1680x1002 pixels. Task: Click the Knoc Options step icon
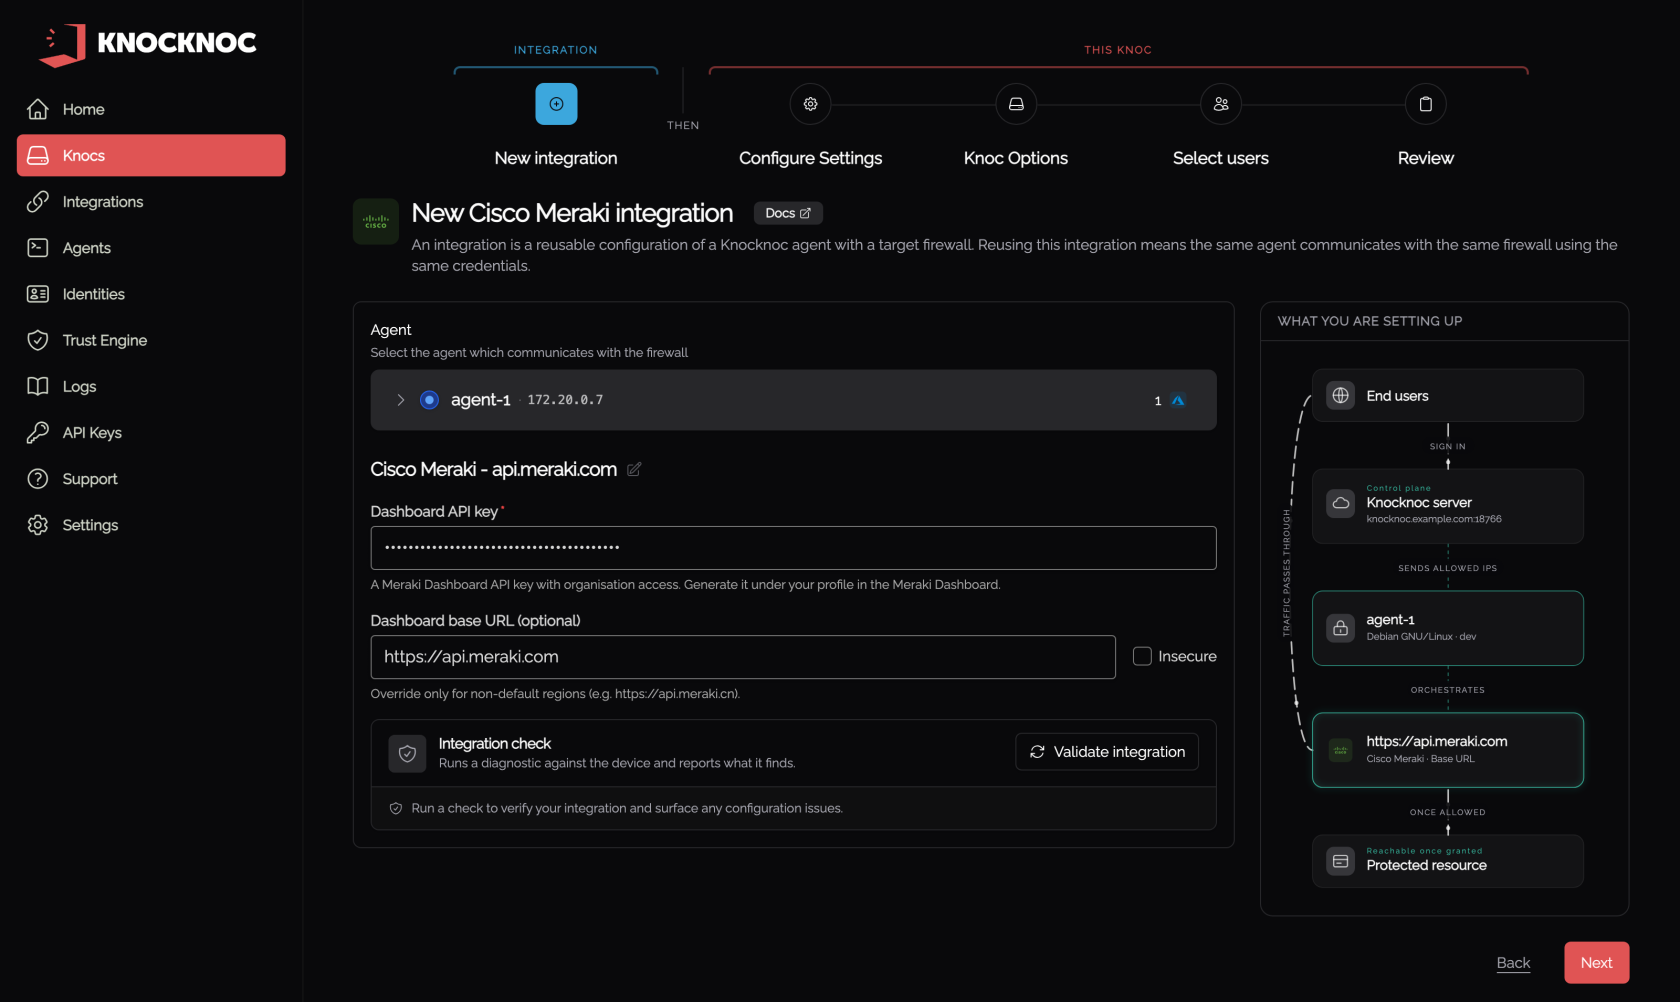click(x=1016, y=104)
